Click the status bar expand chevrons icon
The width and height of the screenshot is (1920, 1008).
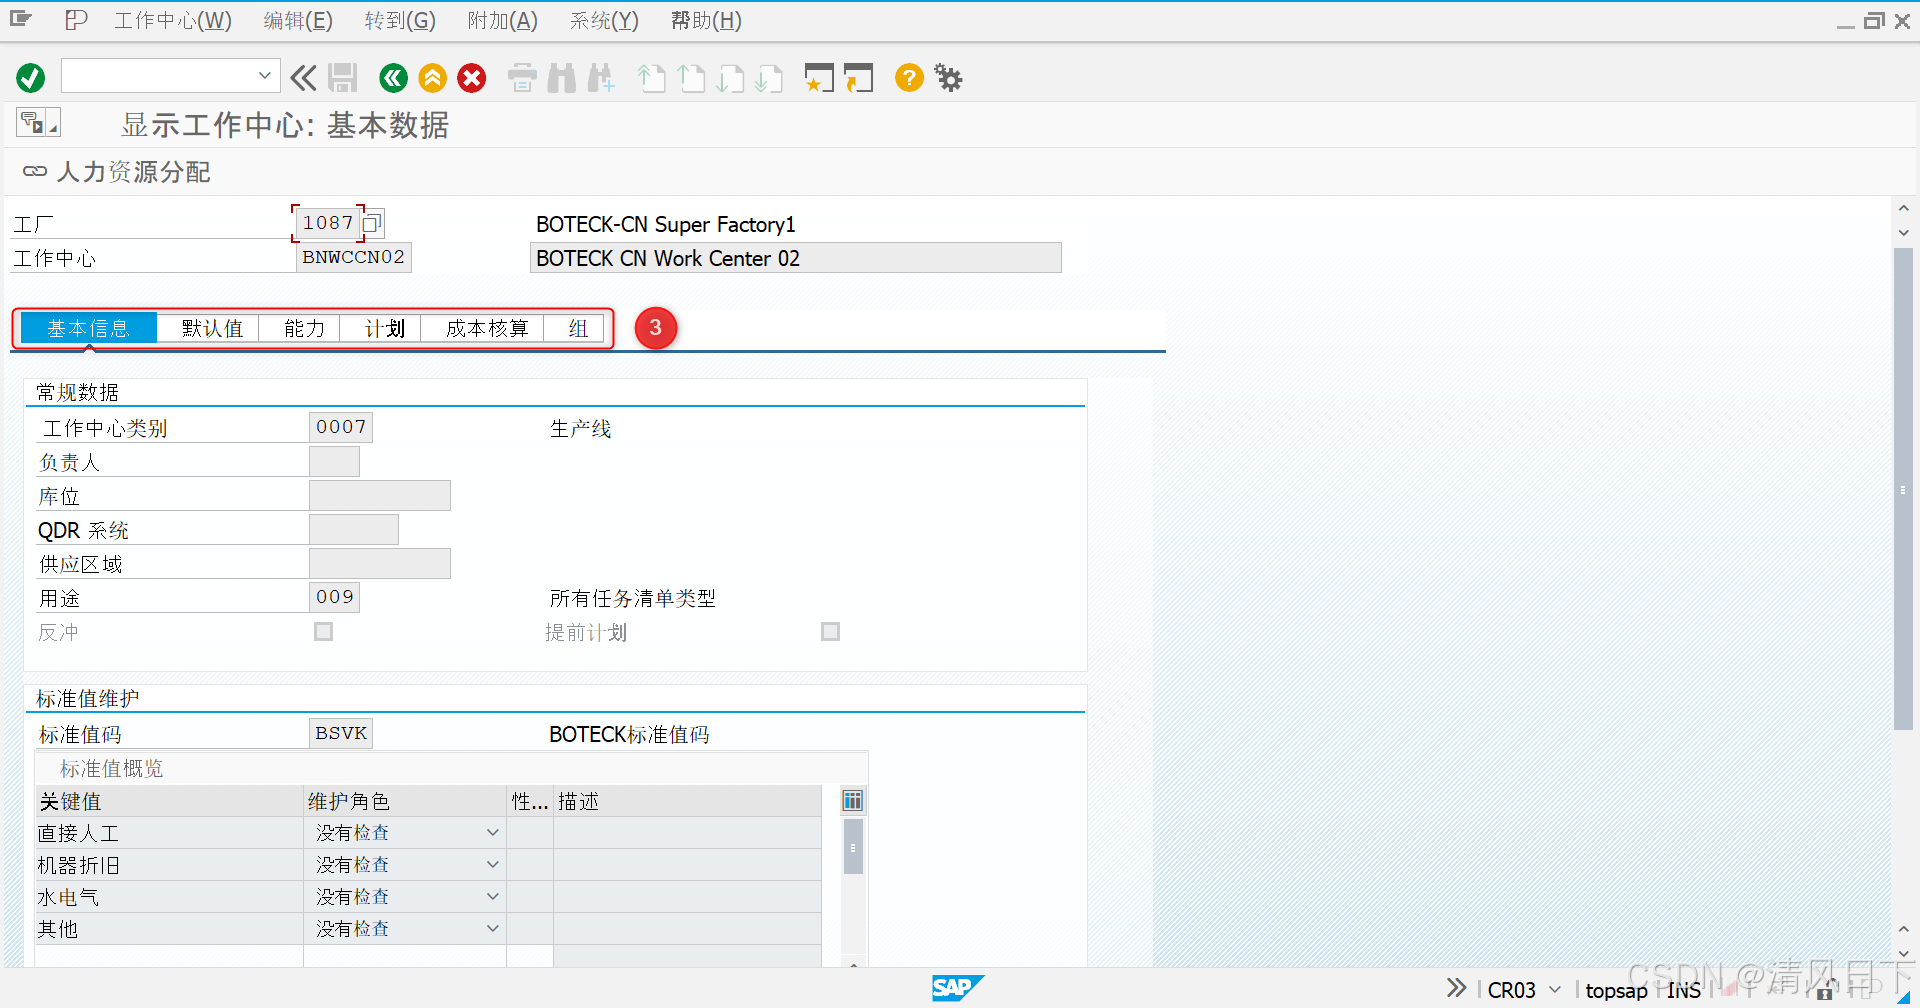coord(1456,988)
